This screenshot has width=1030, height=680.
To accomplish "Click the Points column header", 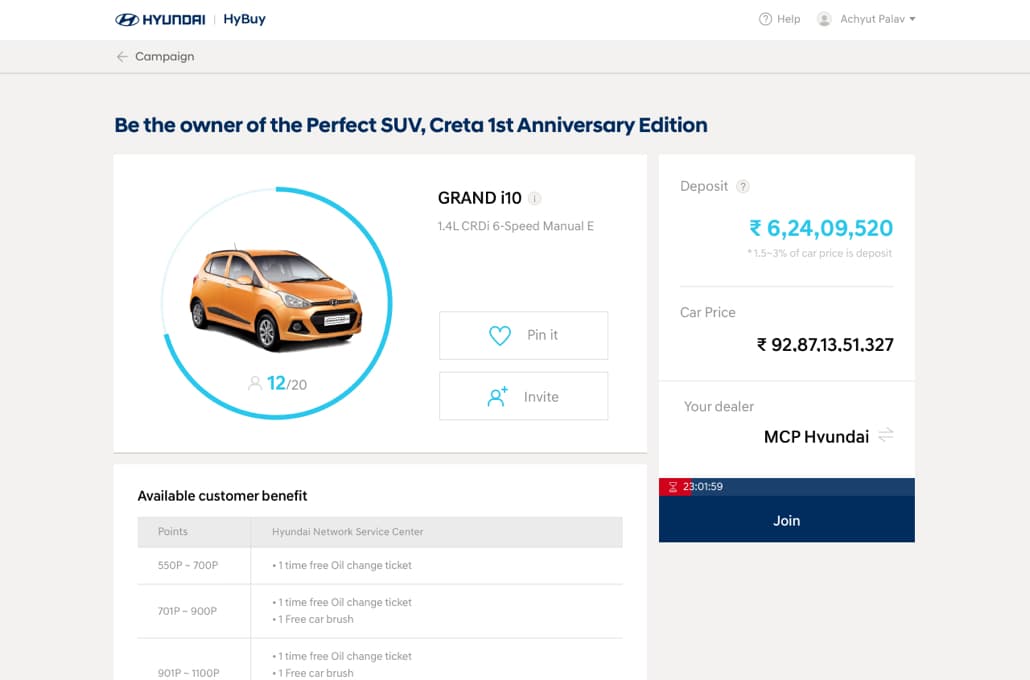I will (x=173, y=532).
